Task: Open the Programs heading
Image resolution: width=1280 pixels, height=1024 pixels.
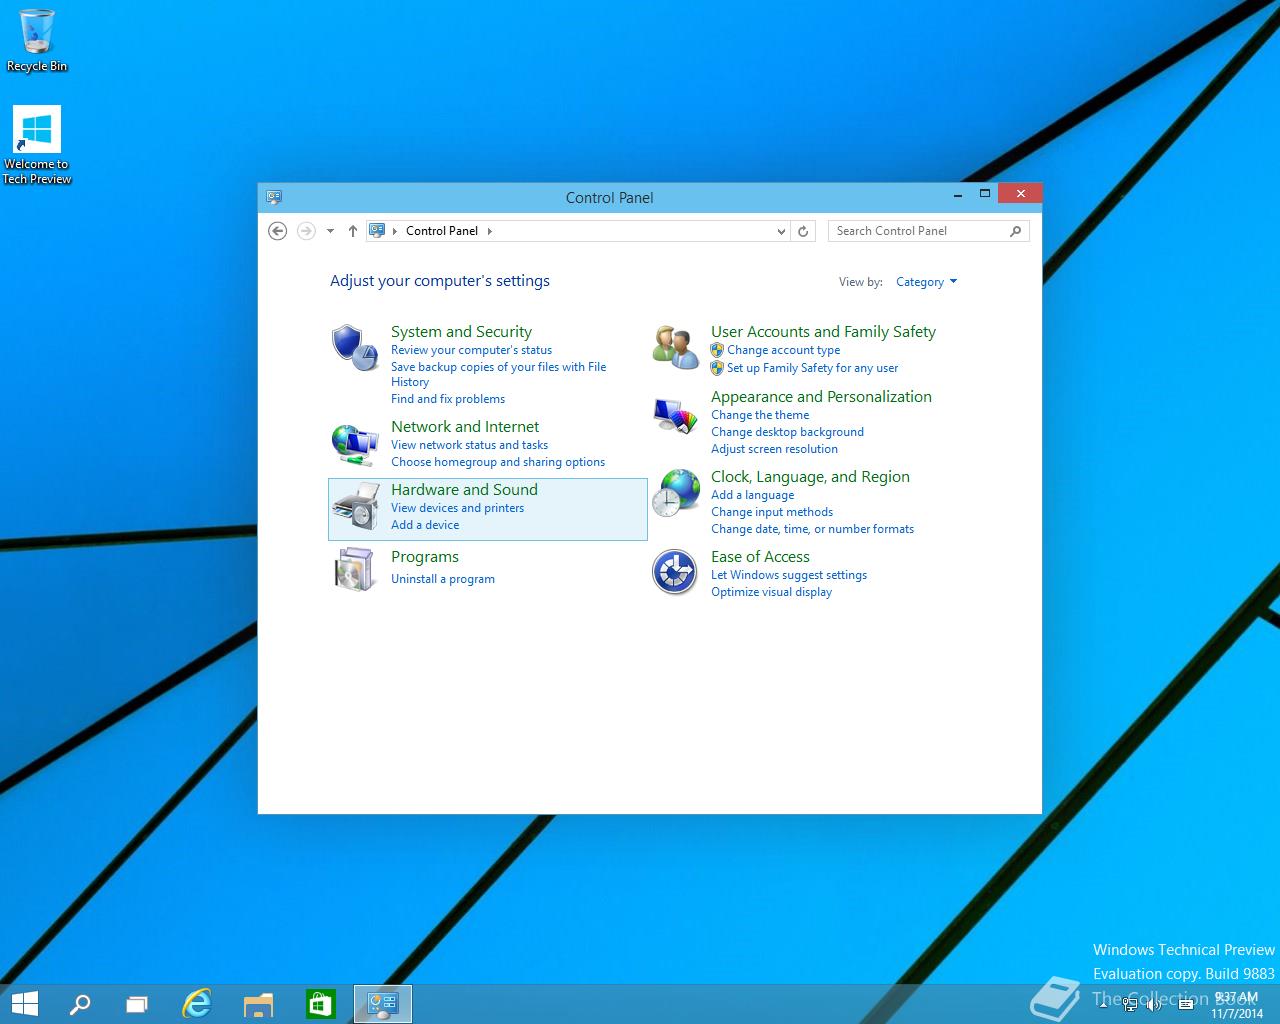Action: coord(425,557)
